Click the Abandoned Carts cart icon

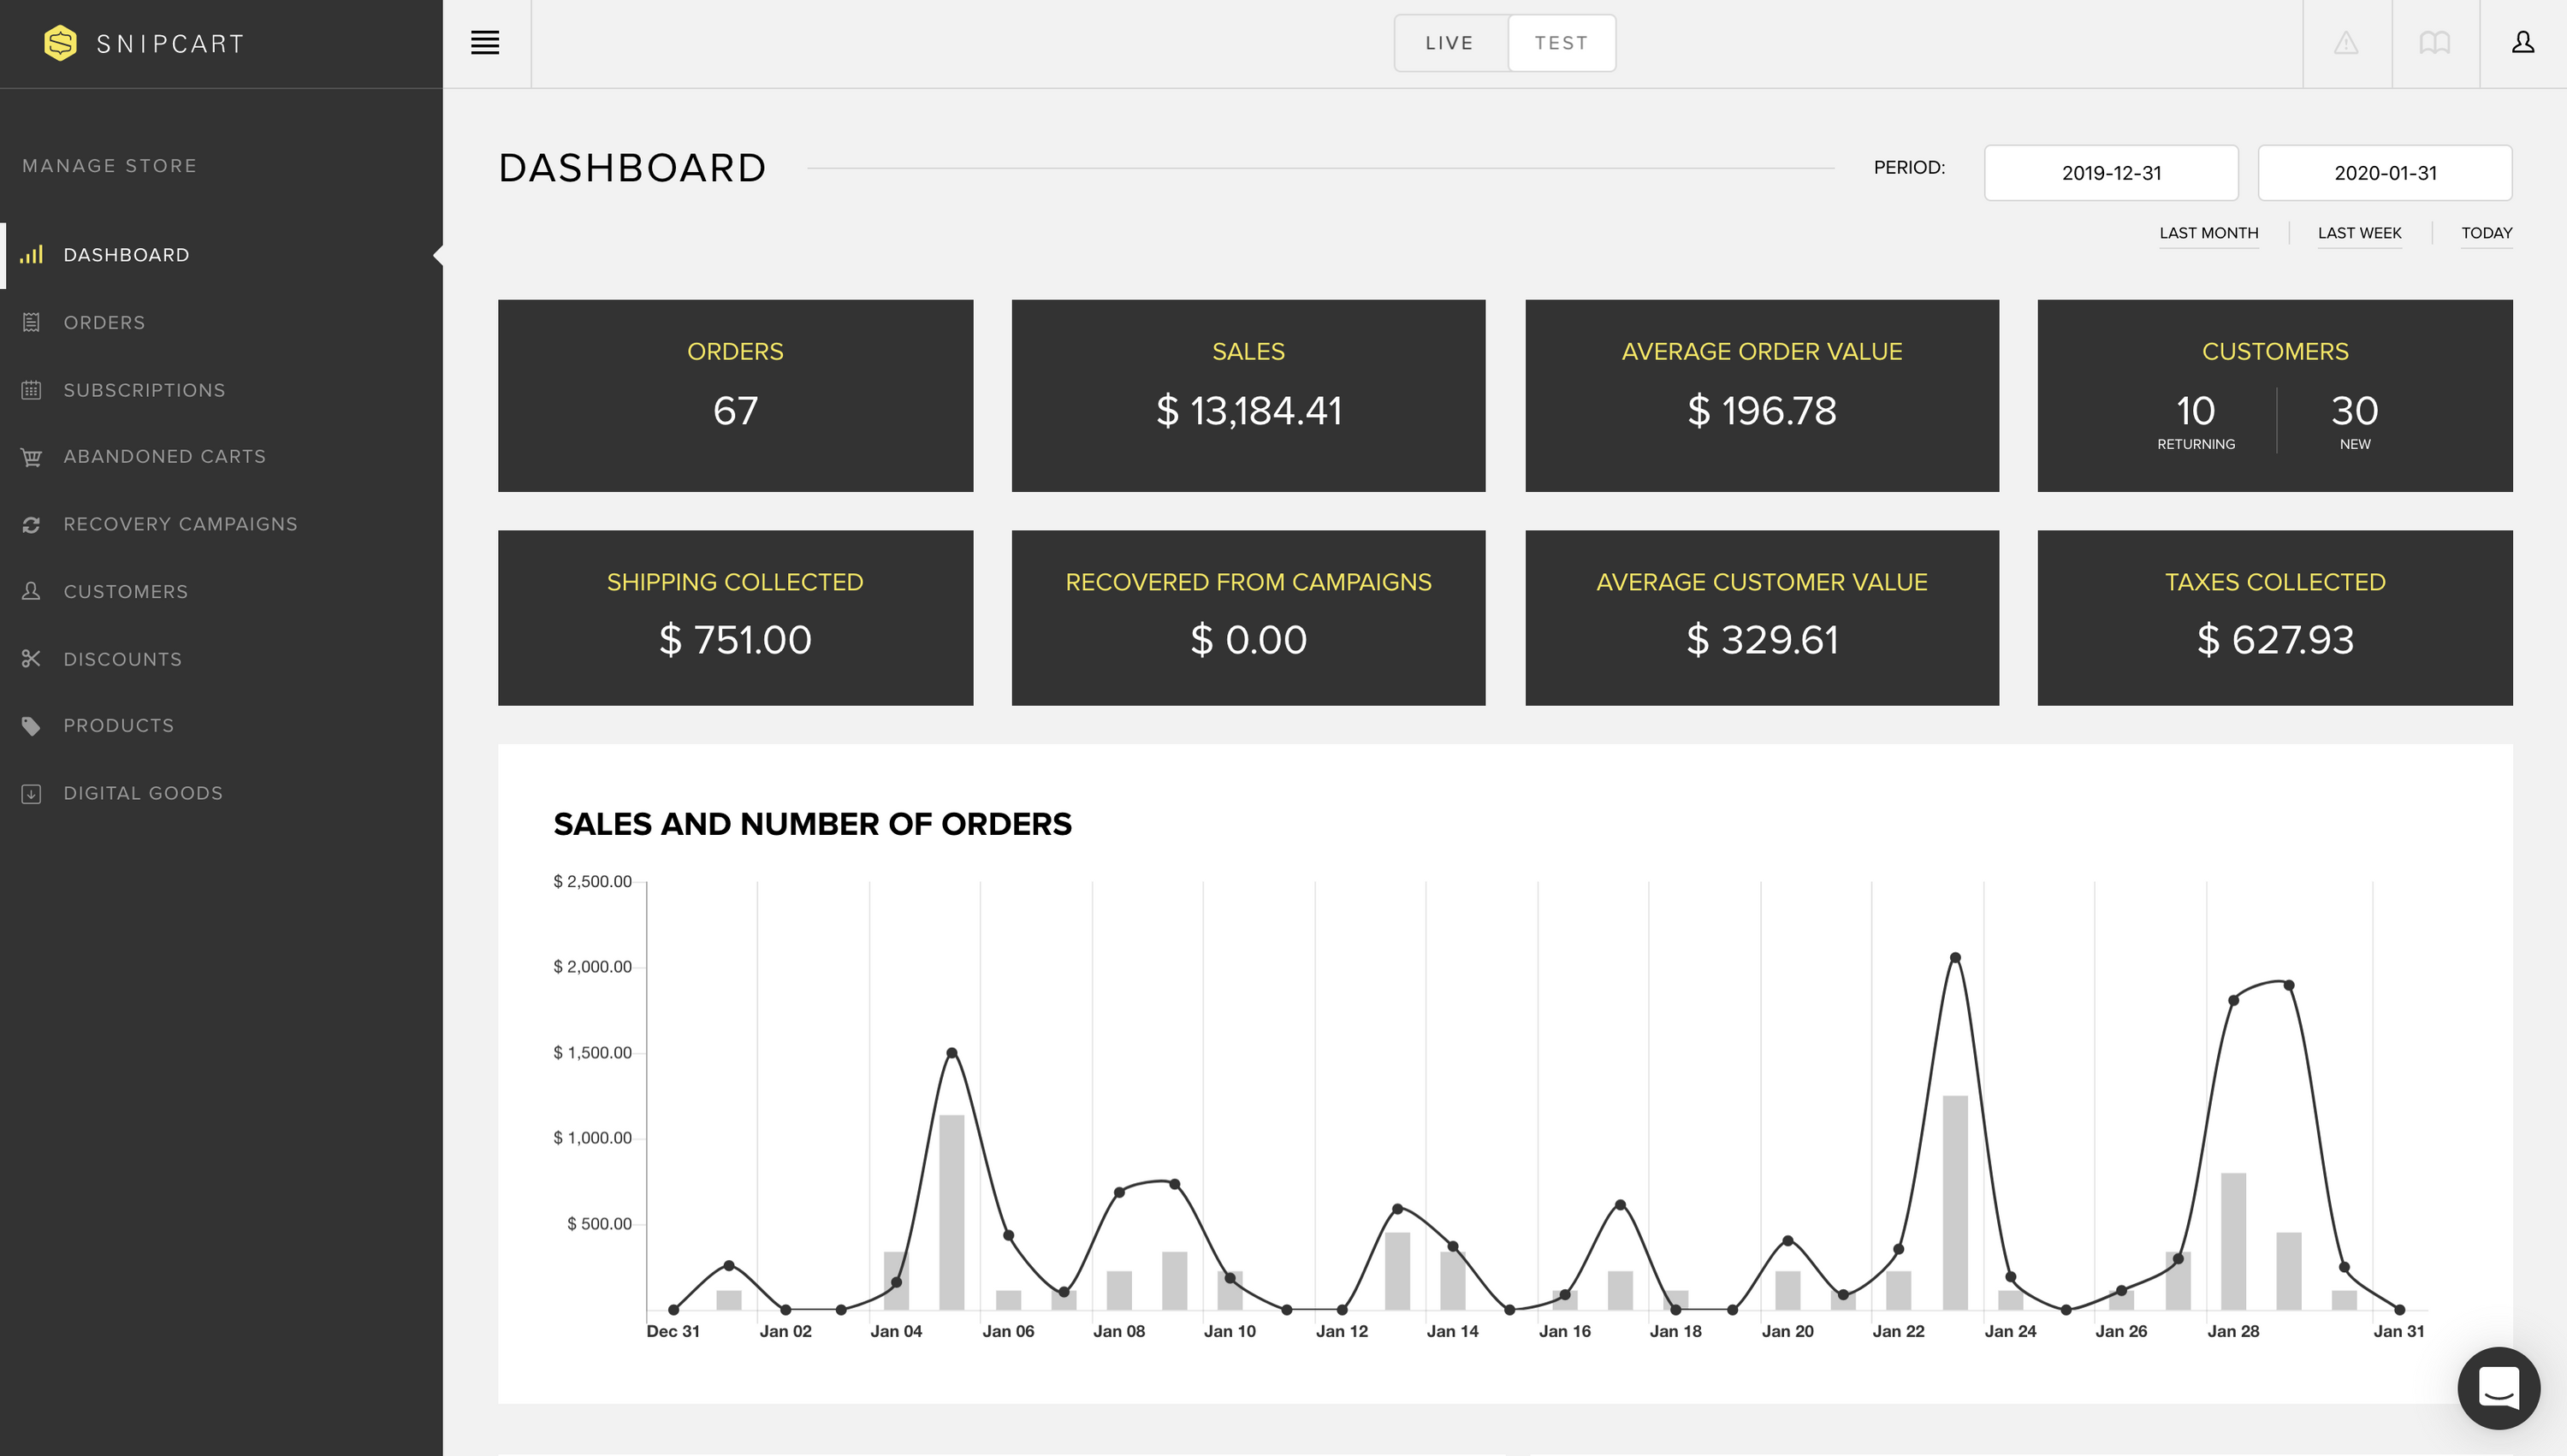[x=31, y=457]
